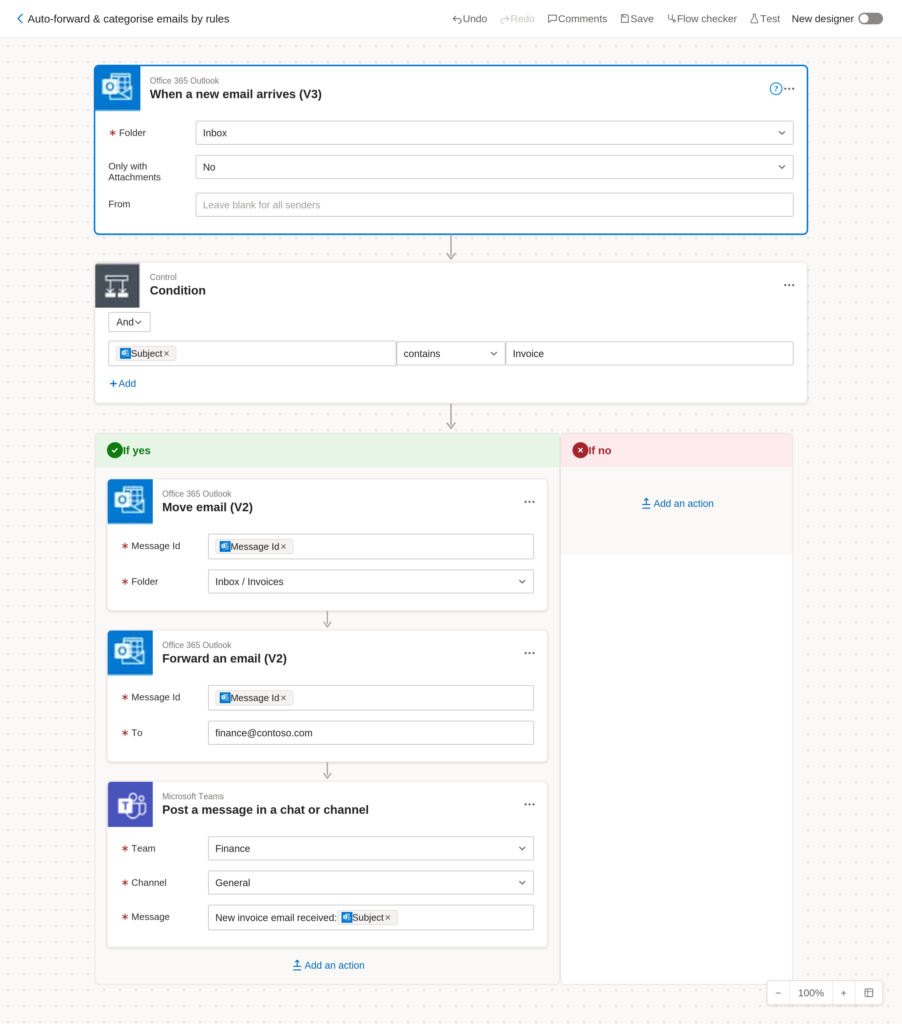Open more options on Move email card

pyautogui.click(x=530, y=502)
